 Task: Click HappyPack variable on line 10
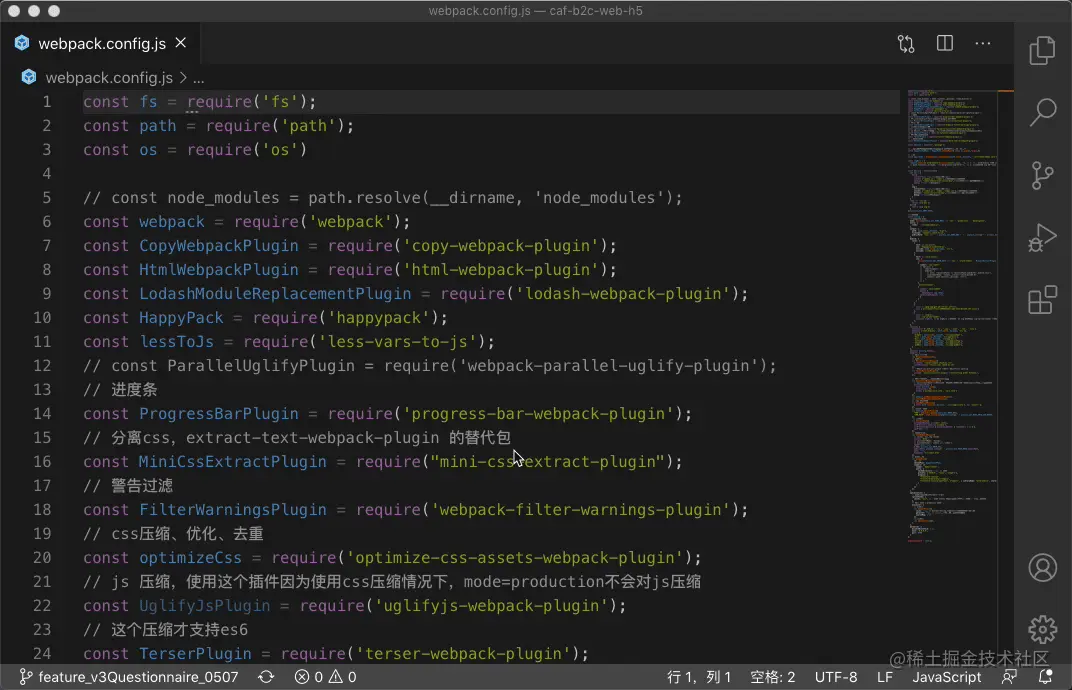[181, 318]
